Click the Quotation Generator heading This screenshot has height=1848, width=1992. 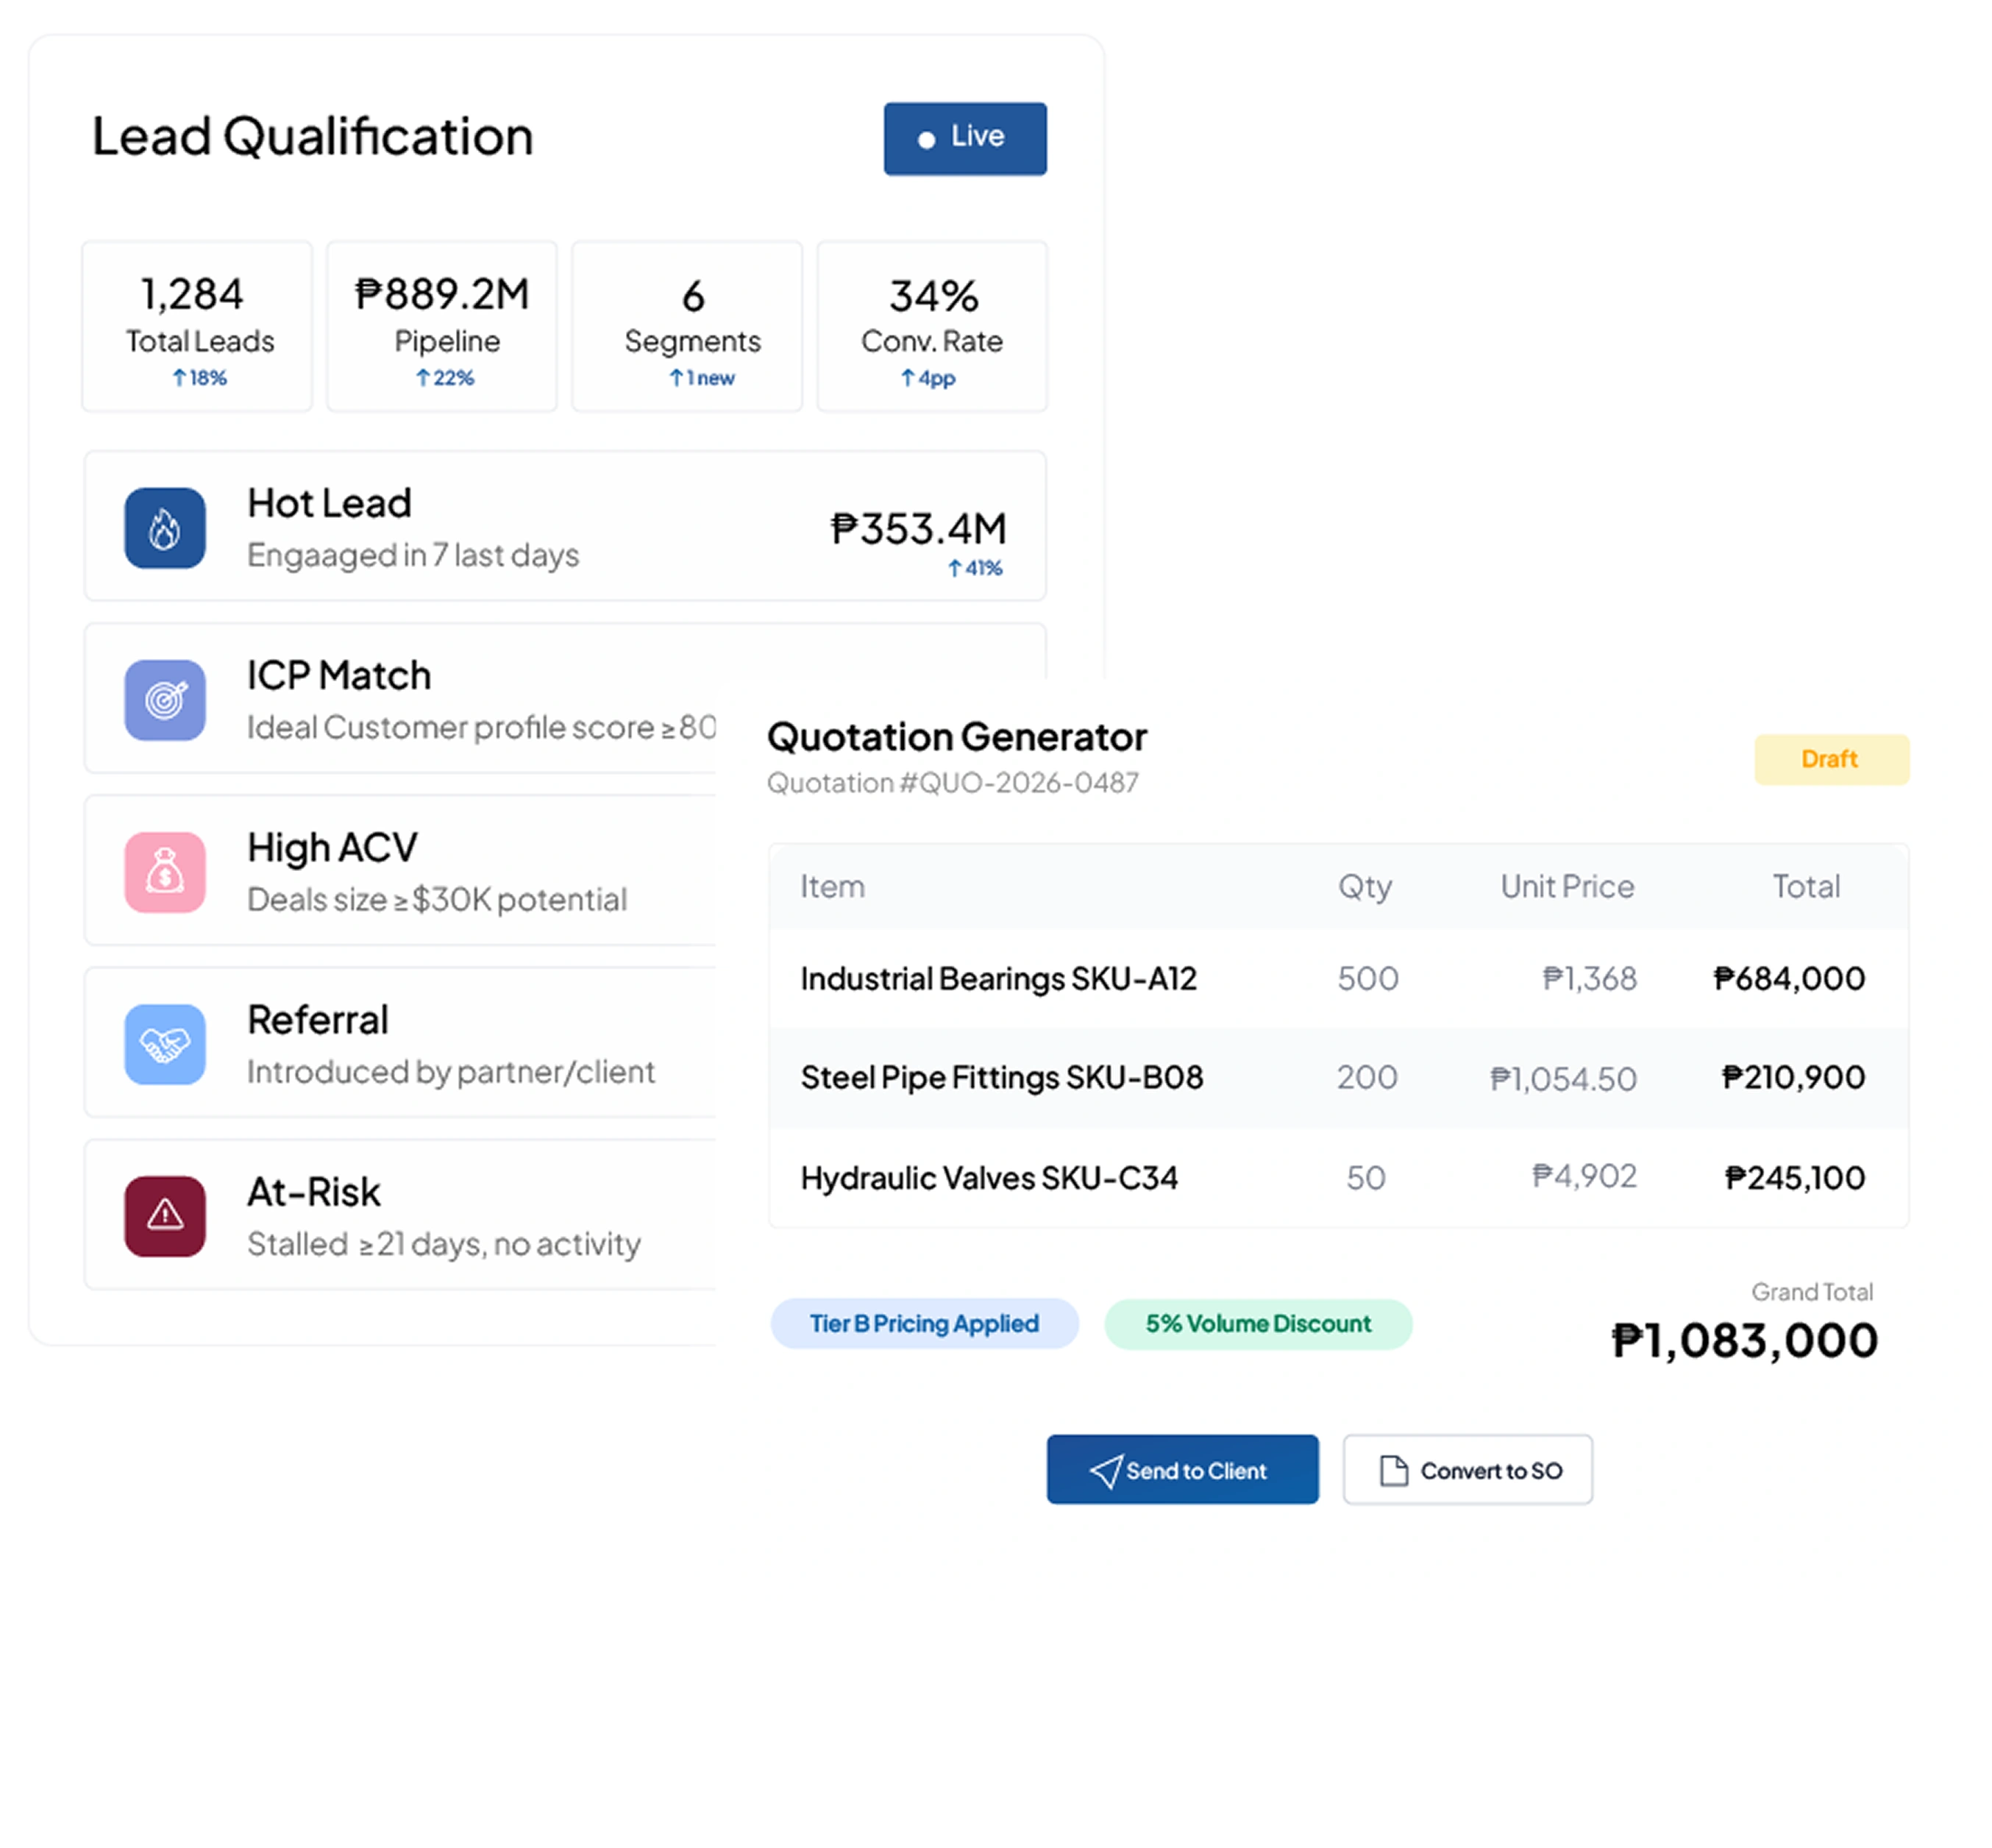point(957,737)
